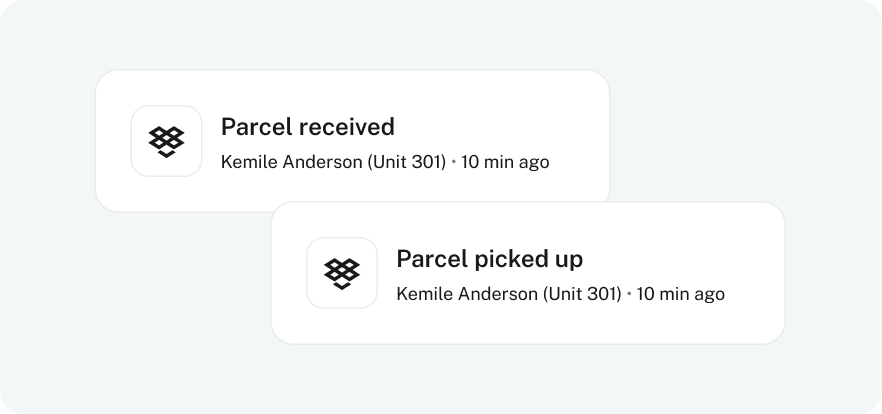Open the Parcel received notification title

click(308, 127)
